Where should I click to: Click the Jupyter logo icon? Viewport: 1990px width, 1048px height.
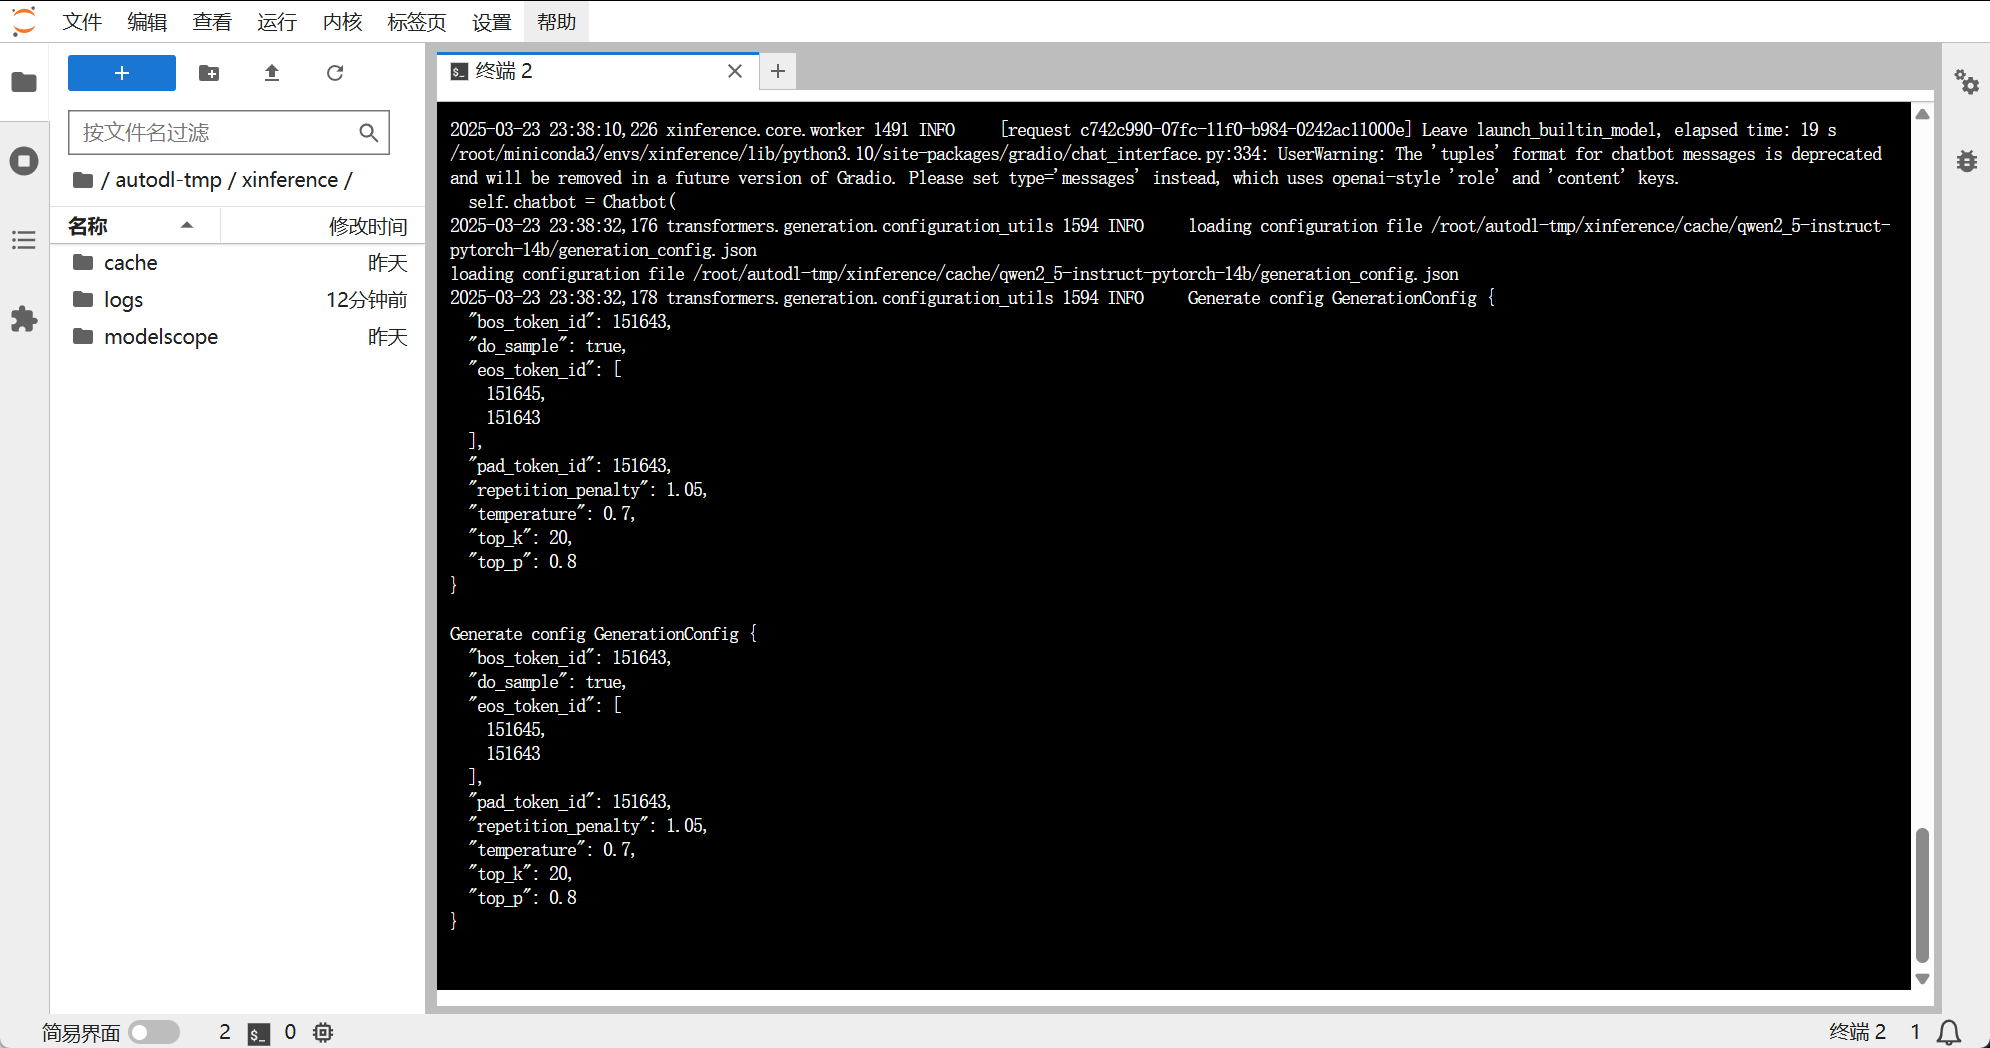(x=24, y=21)
